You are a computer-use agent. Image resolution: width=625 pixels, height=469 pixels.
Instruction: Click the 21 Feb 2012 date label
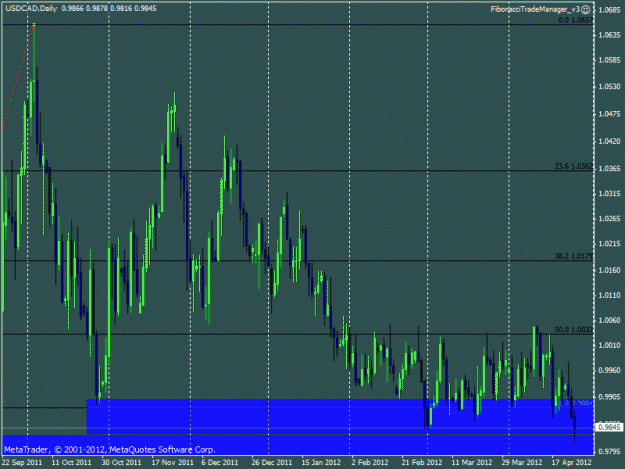(x=422, y=463)
